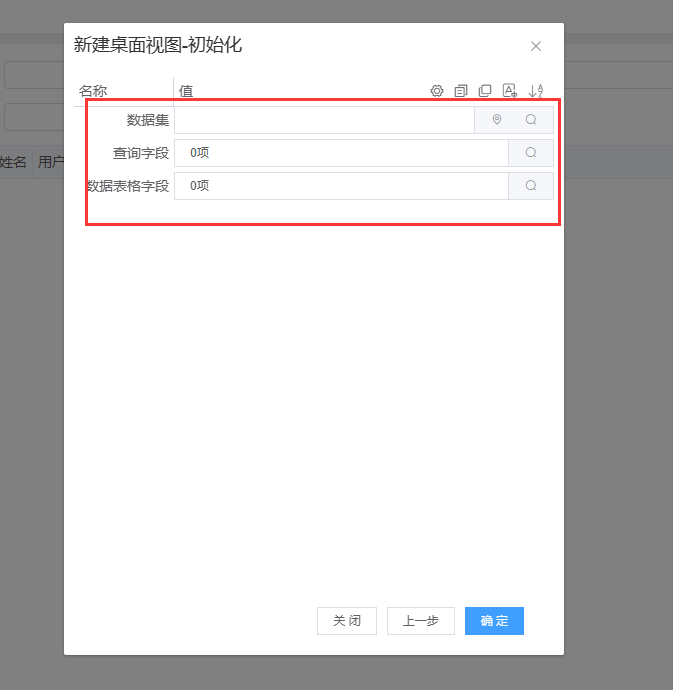Click the 数据集 row label
673x690 pixels.
coord(148,120)
